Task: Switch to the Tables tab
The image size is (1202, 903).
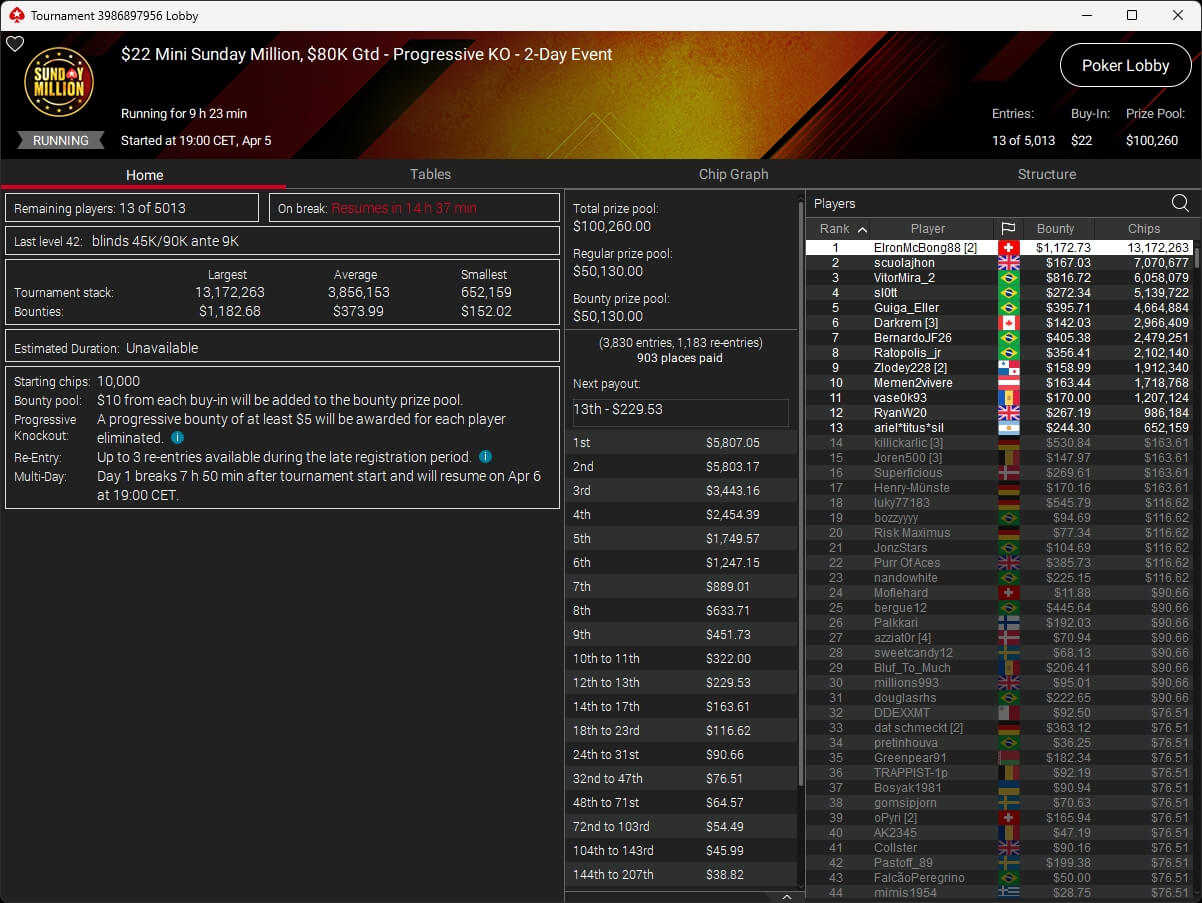Action: (430, 174)
